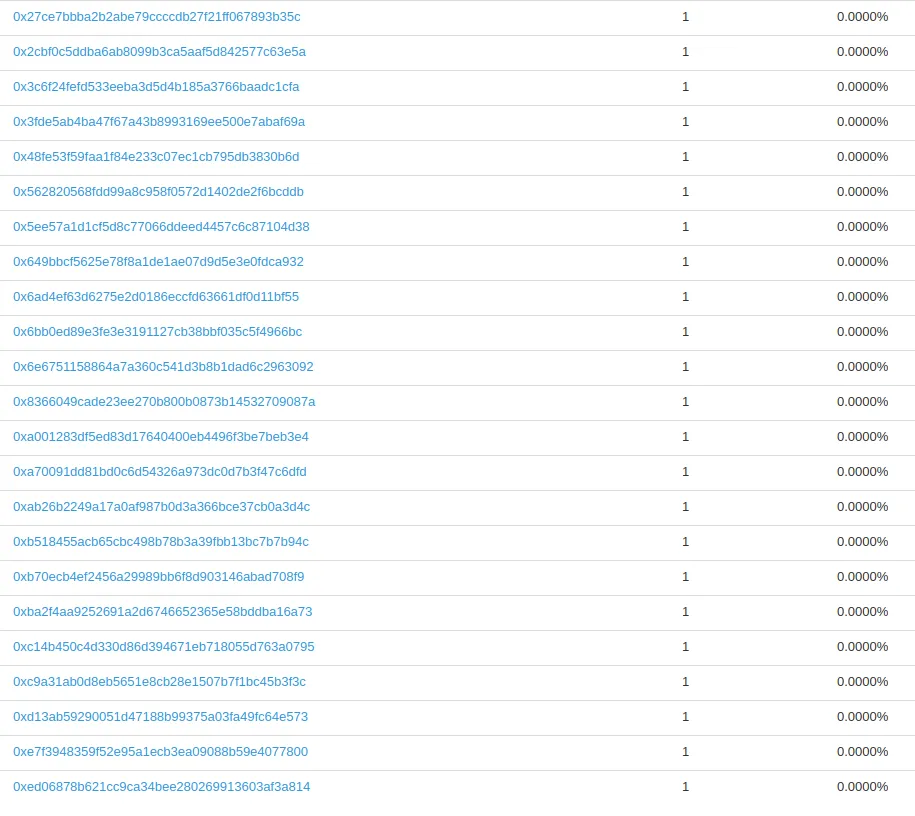Select 0.0000% in the 0x48fe53f59f row
Screen dimensions: 915x816
862,157
